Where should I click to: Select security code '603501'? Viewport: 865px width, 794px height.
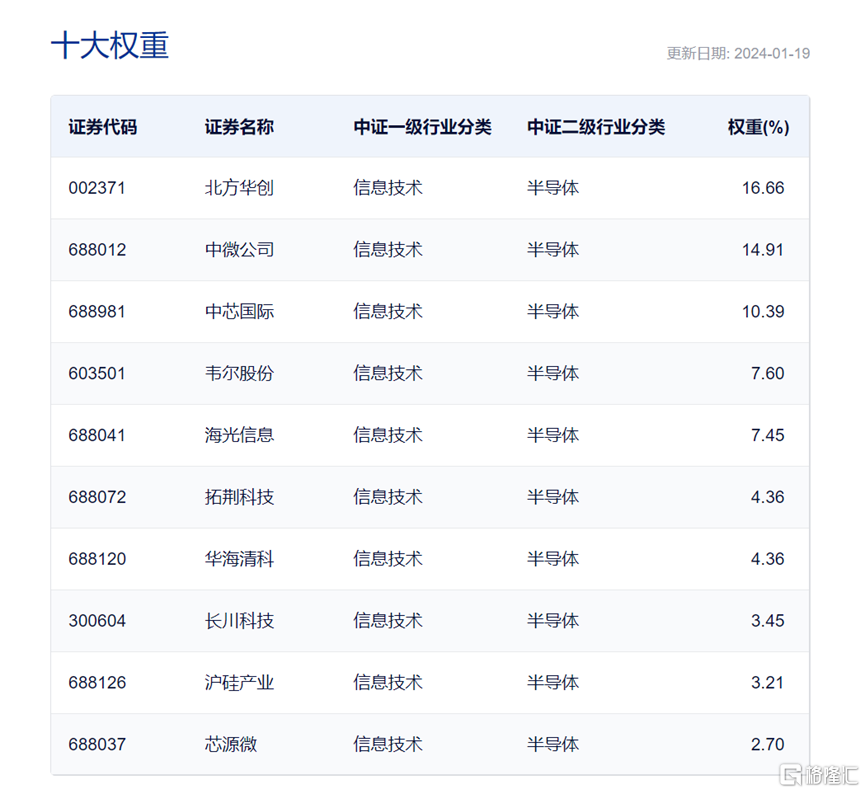click(97, 374)
